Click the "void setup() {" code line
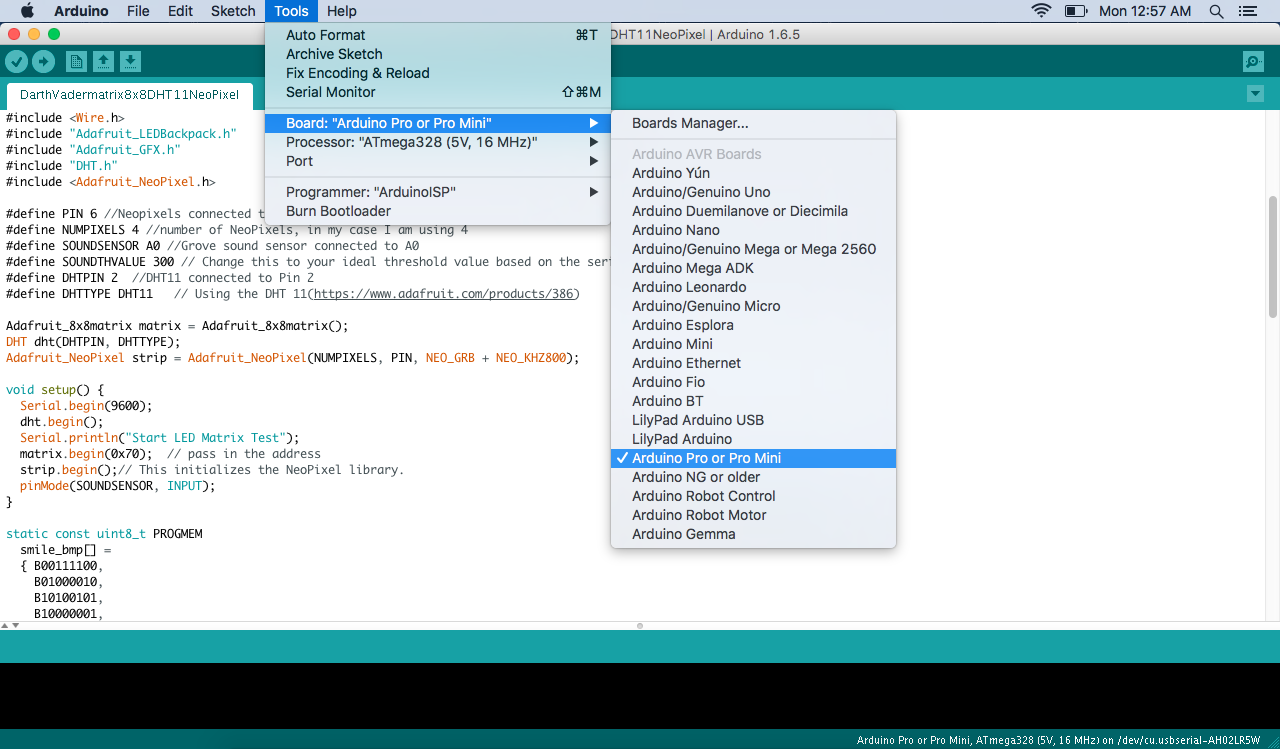This screenshot has height=749, width=1280. 55,390
